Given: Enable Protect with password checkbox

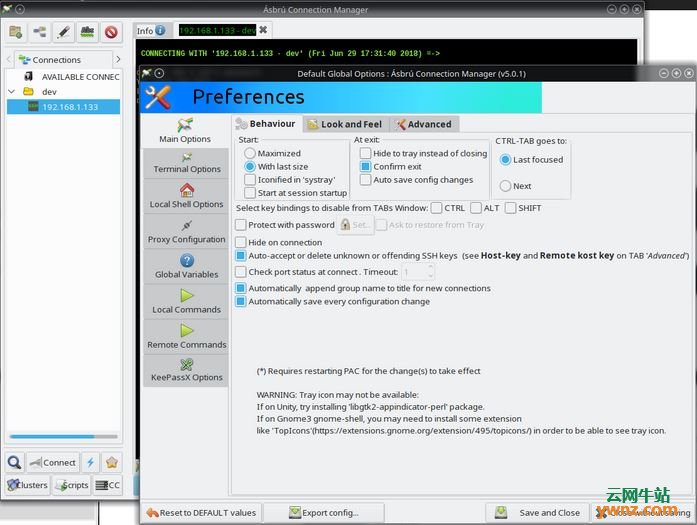Looking at the screenshot, I should pyautogui.click(x=240, y=225).
